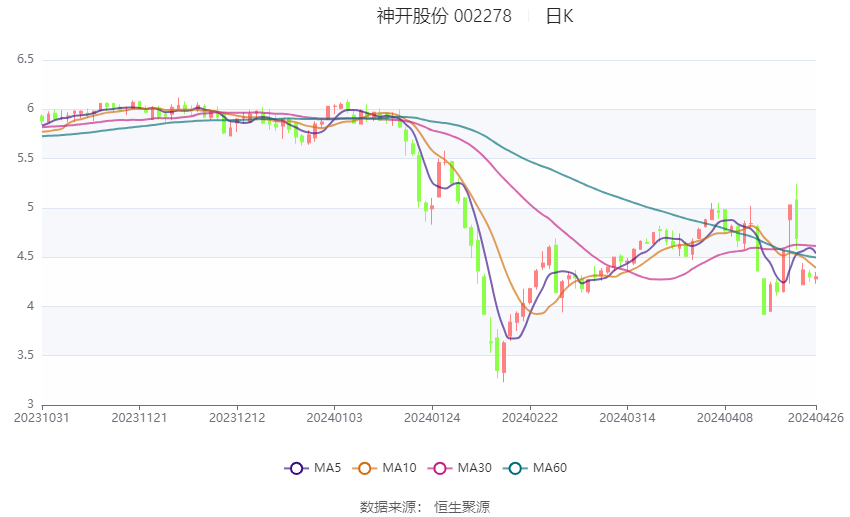
Task: Hide the MA10 line using legend text
Action: (400, 467)
